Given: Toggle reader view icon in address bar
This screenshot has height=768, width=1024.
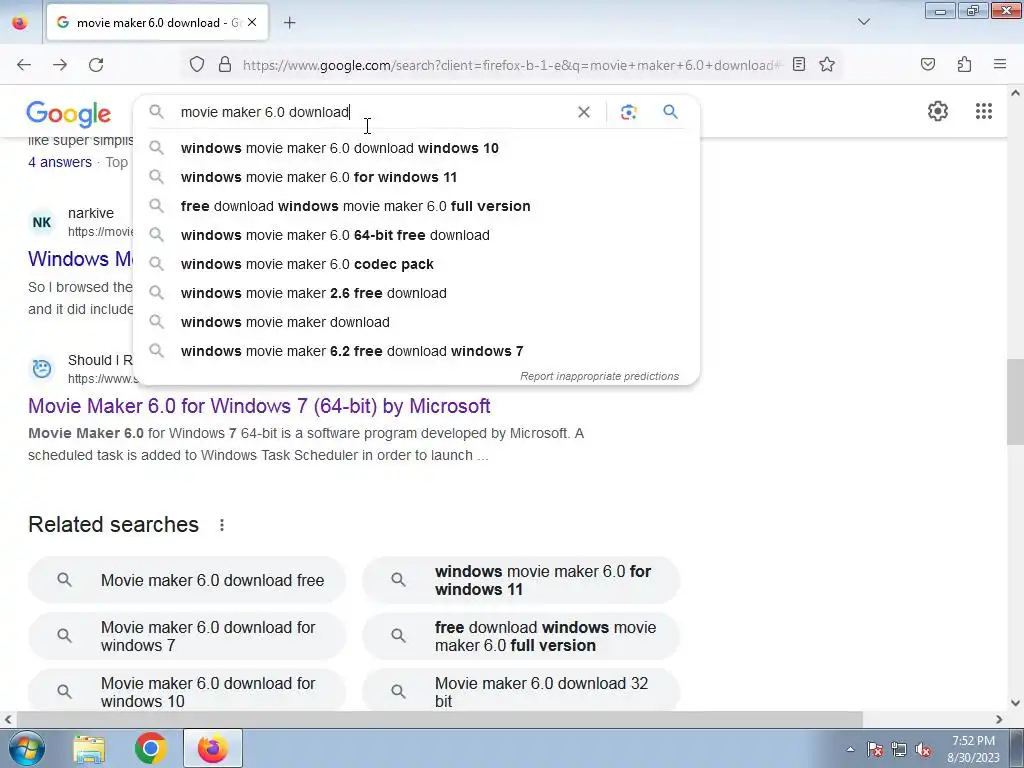Looking at the screenshot, I should [x=799, y=64].
